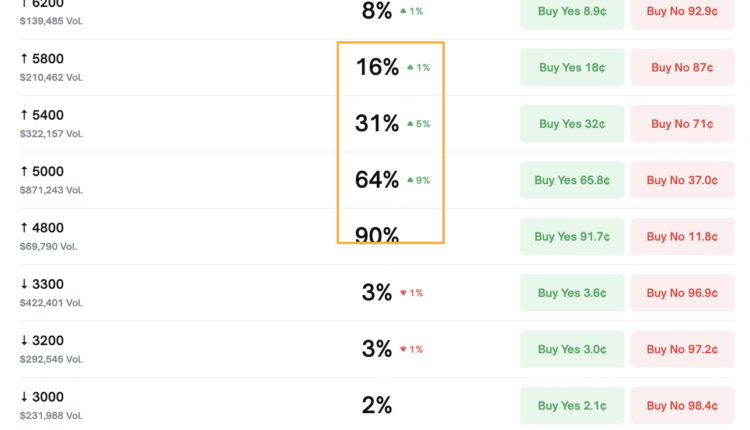Click the 64% chance for 5000
Image resolution: width=750 pixels, height=430 pixels.
pos(377,180)
